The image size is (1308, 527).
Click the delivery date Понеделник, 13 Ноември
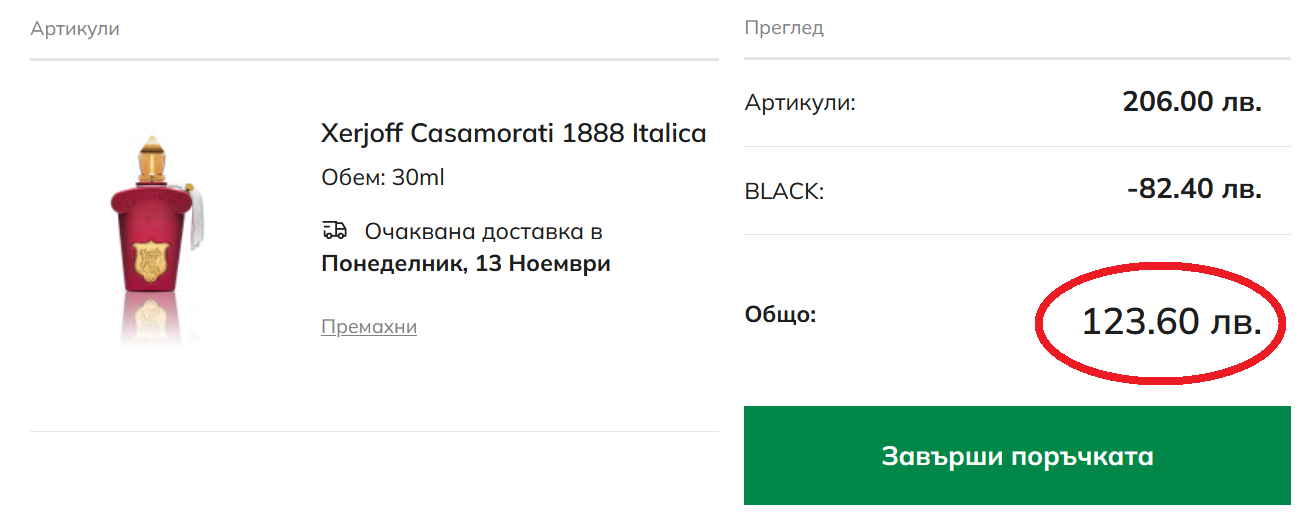pos(465,264)
